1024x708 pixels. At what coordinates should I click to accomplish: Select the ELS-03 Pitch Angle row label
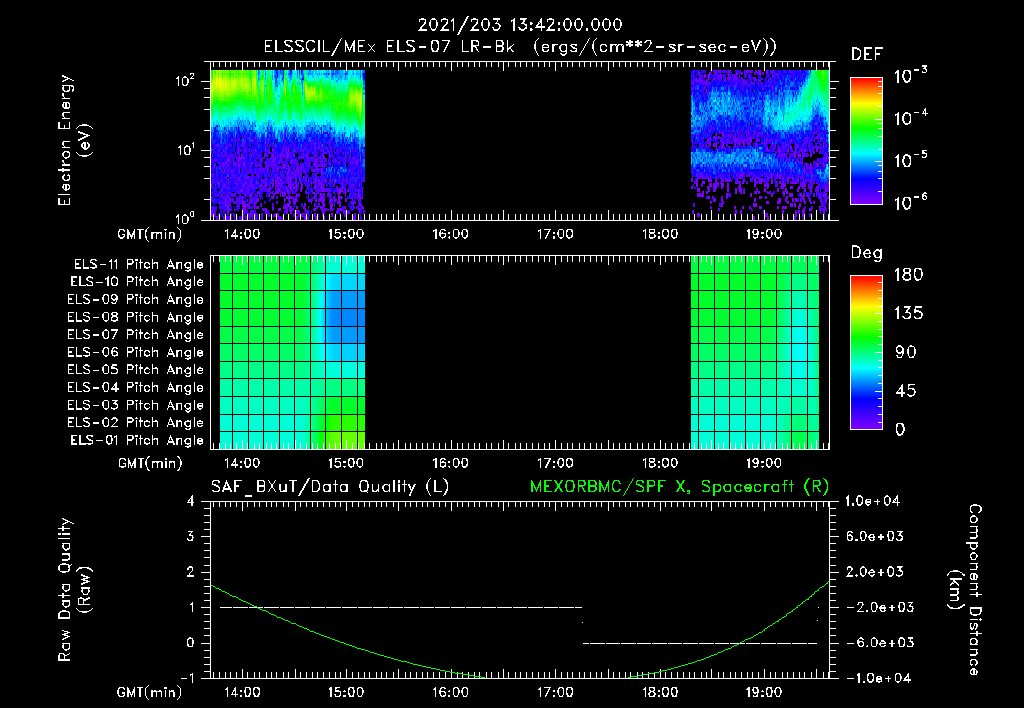[135, 405]
